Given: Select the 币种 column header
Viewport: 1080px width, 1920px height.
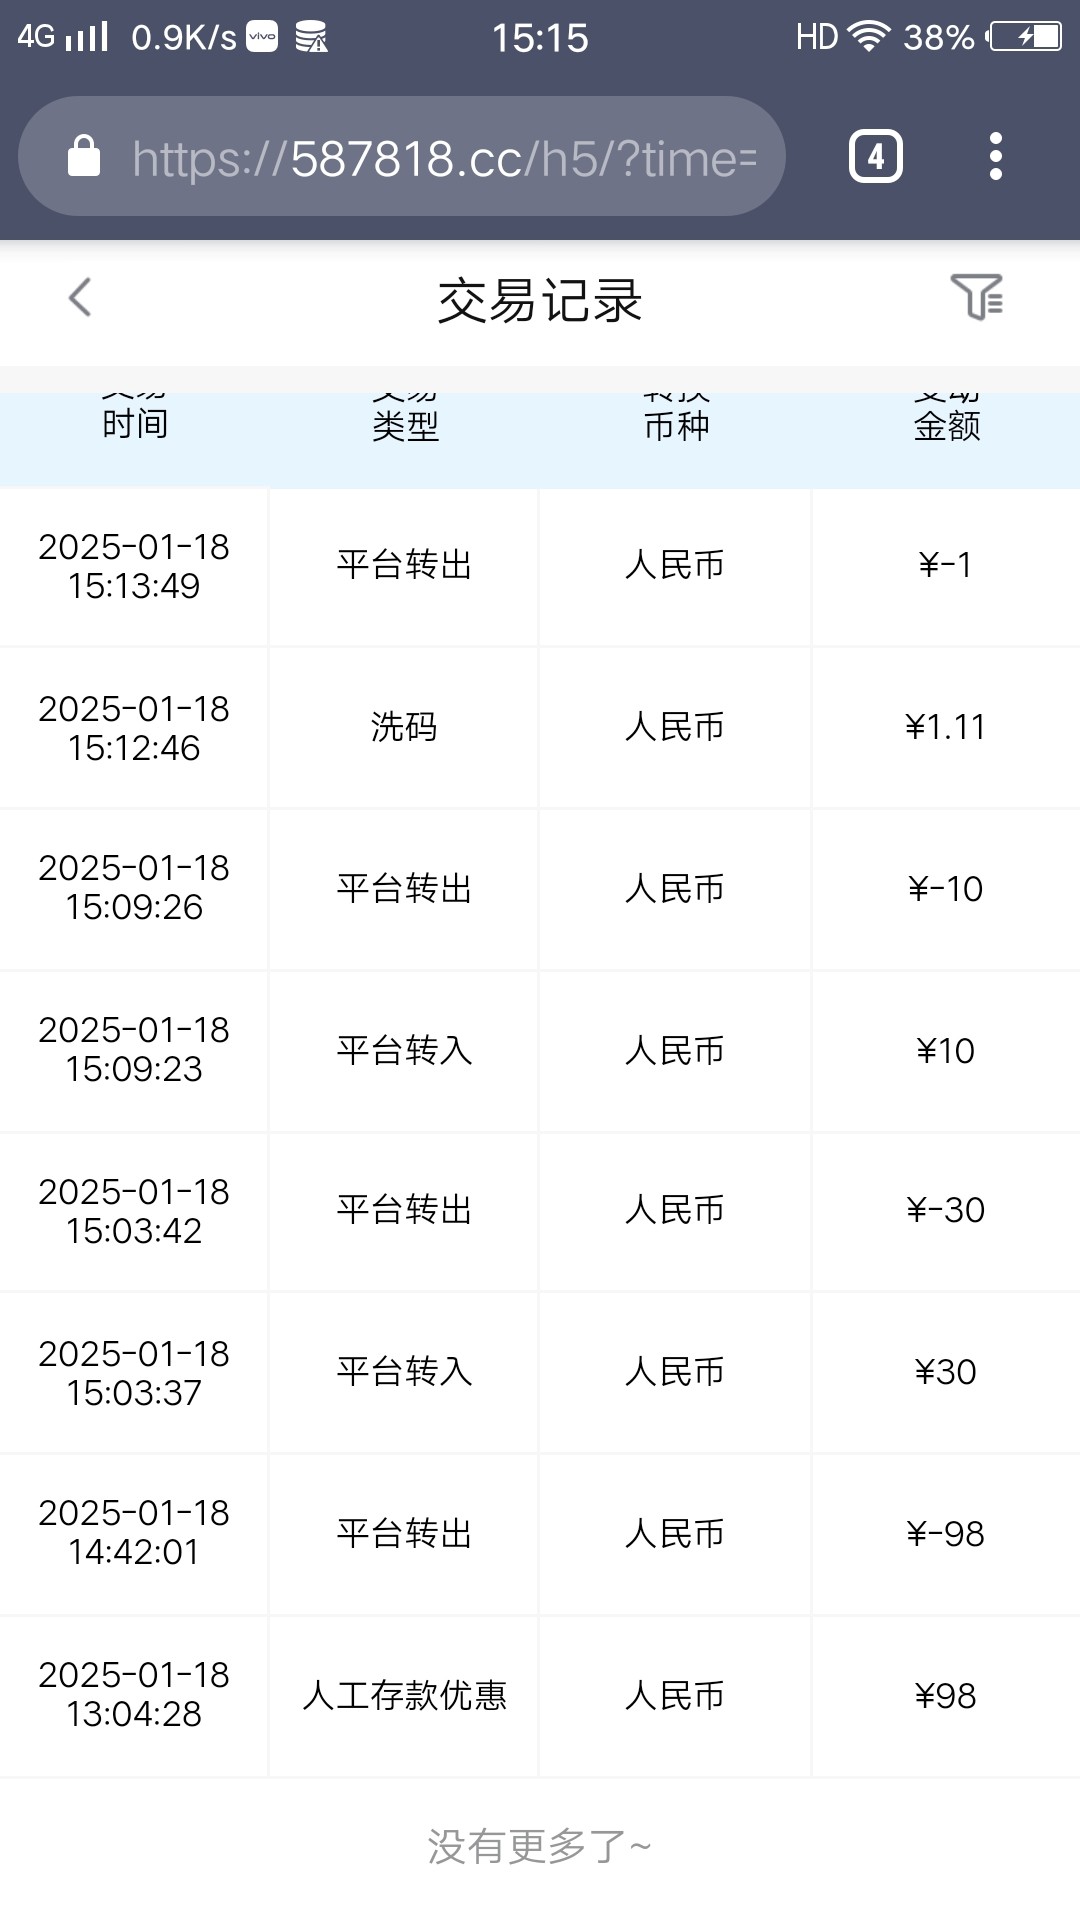Looking at the screenshot, I should (676, 426).
